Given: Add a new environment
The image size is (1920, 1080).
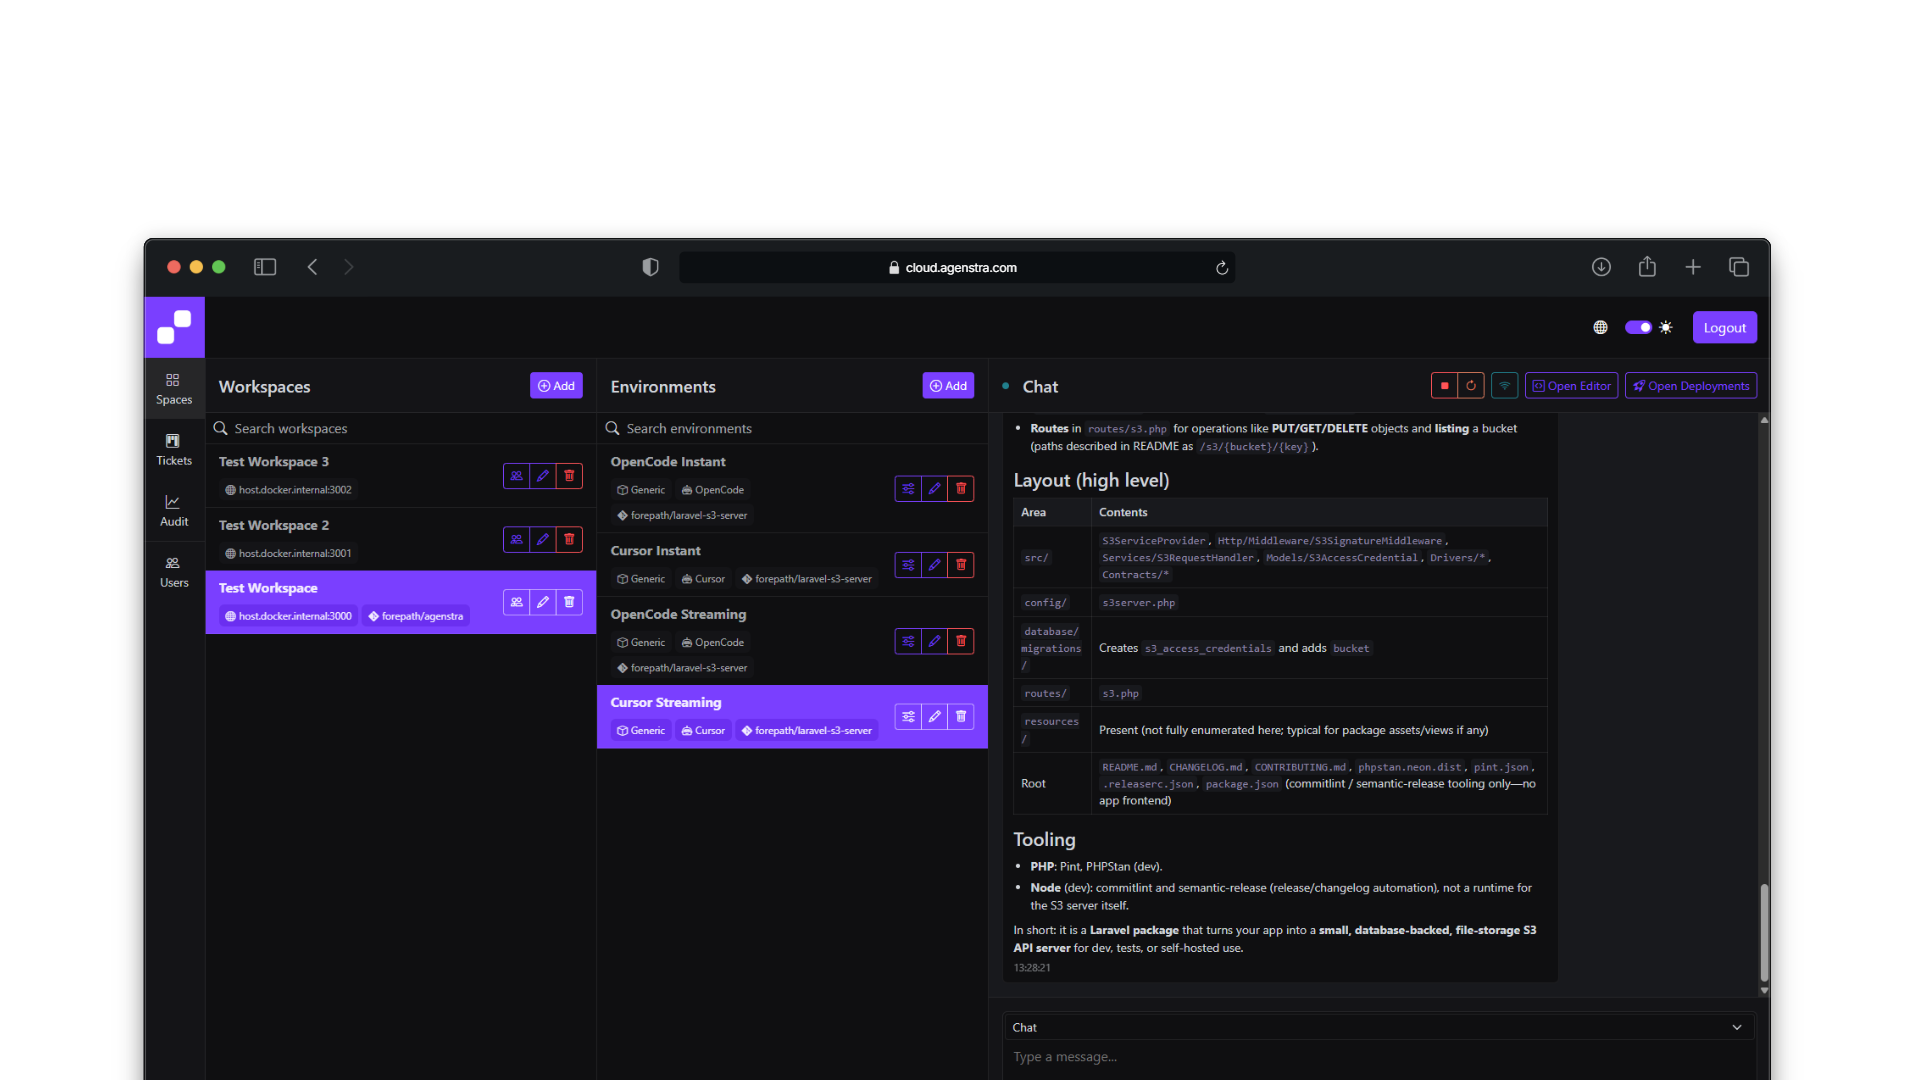Looking at the screenshot, I should [948, 386].
